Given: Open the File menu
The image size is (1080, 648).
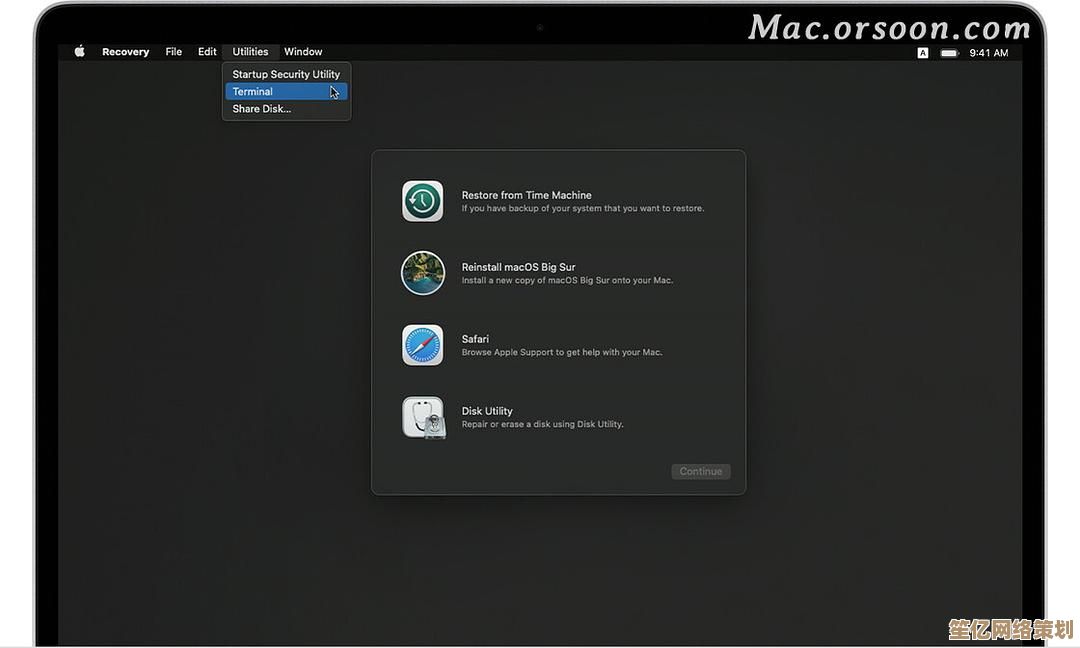Looking at the screenshot, I should click(x=174, y=52).
